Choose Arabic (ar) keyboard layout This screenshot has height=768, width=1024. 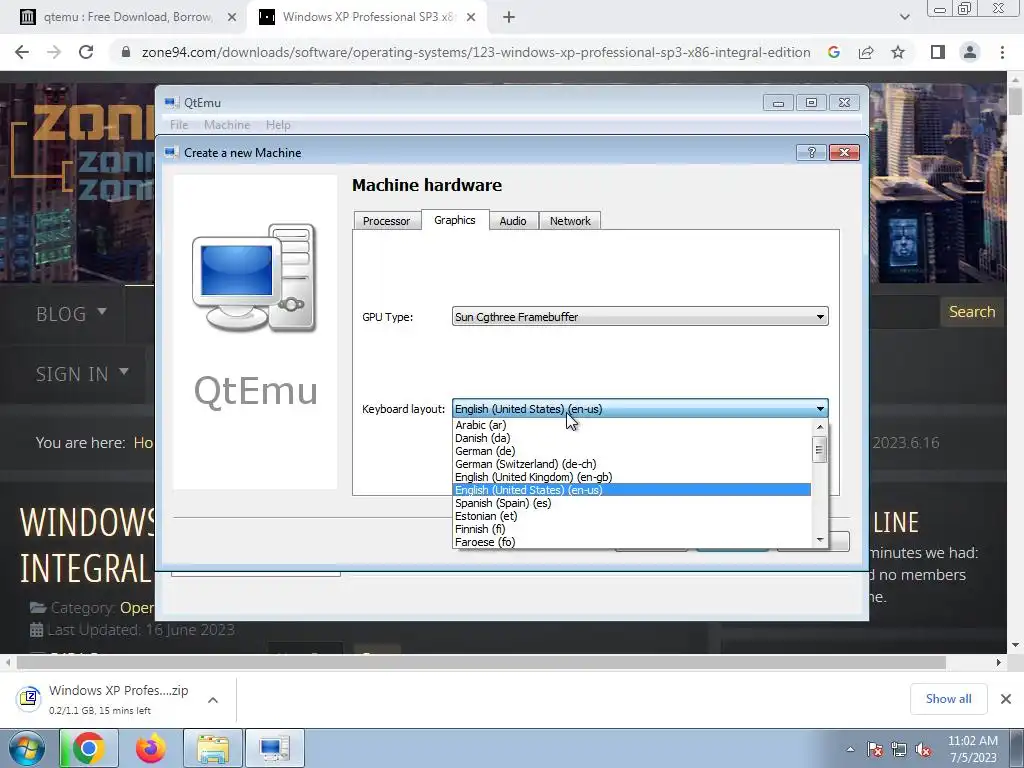(632, 425)
